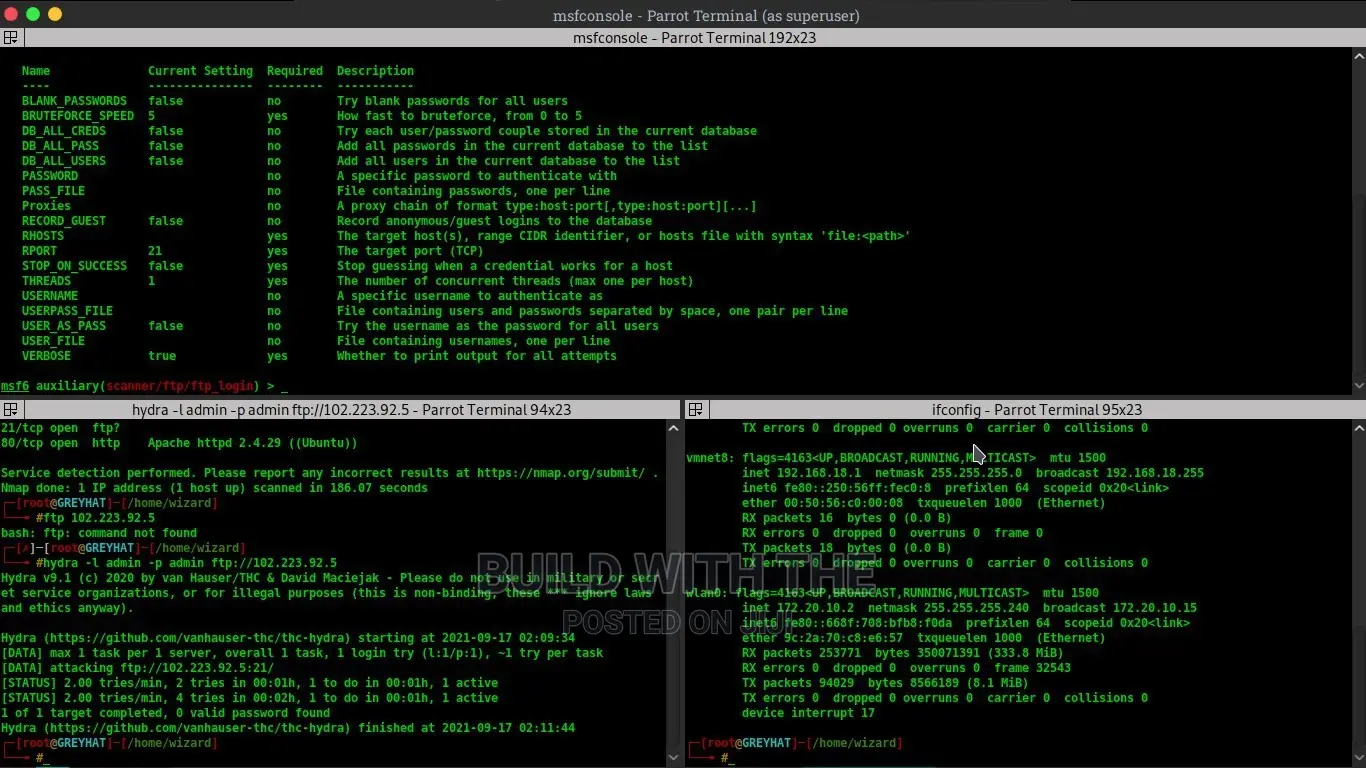
Task: Click the DB_ALL_PASS option name
Action: tap(60, 146)
